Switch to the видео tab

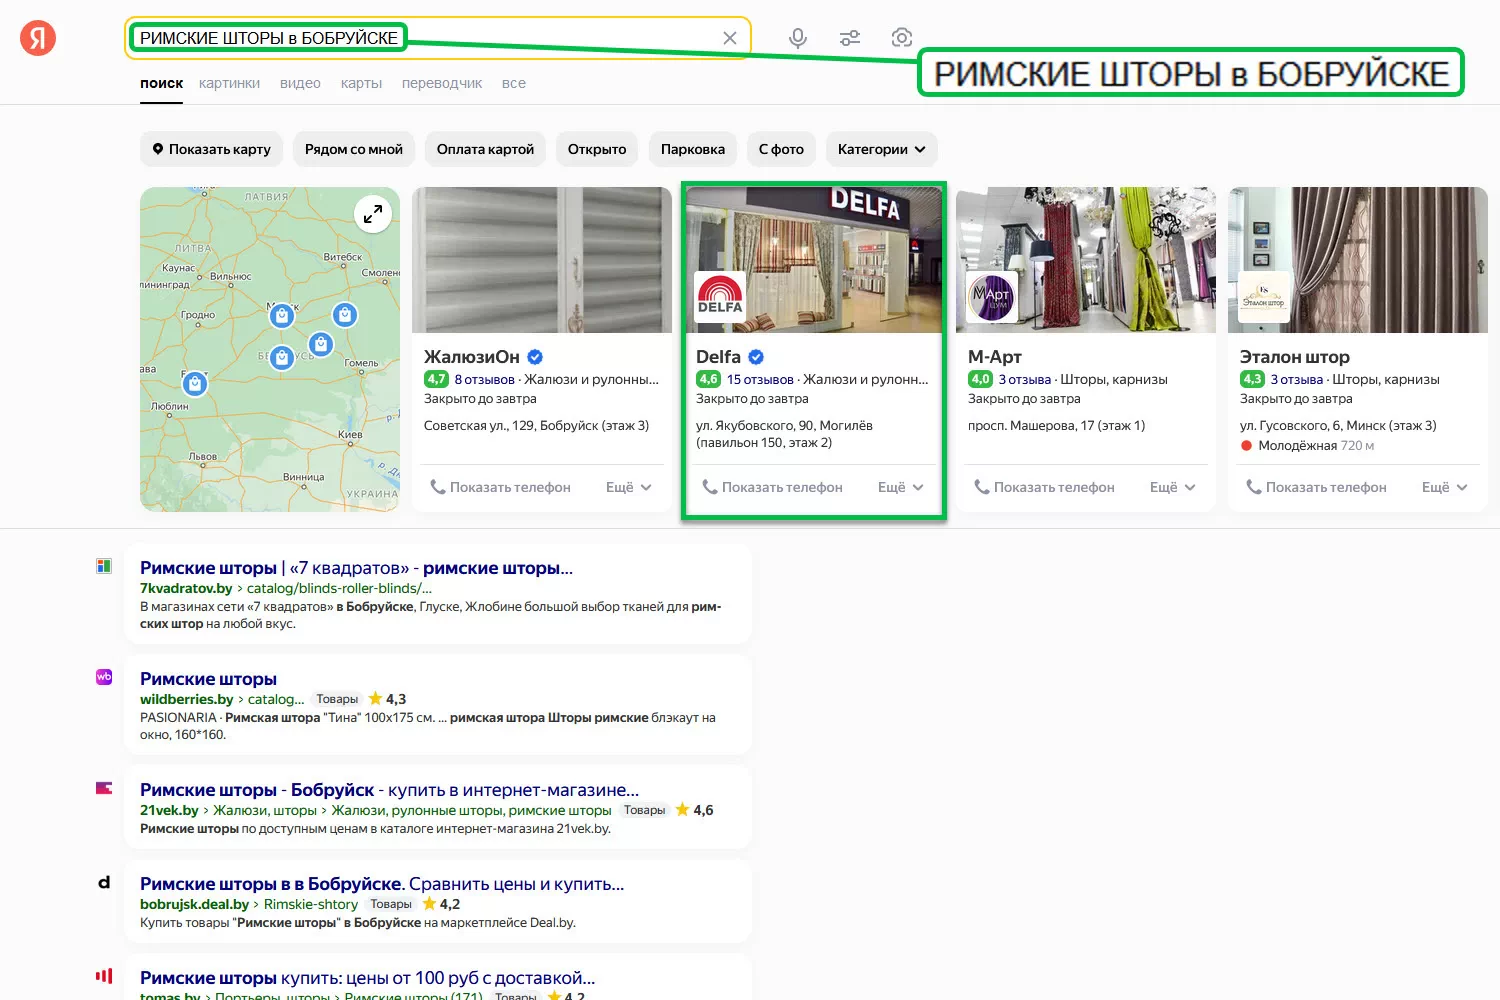click(300, 83)
